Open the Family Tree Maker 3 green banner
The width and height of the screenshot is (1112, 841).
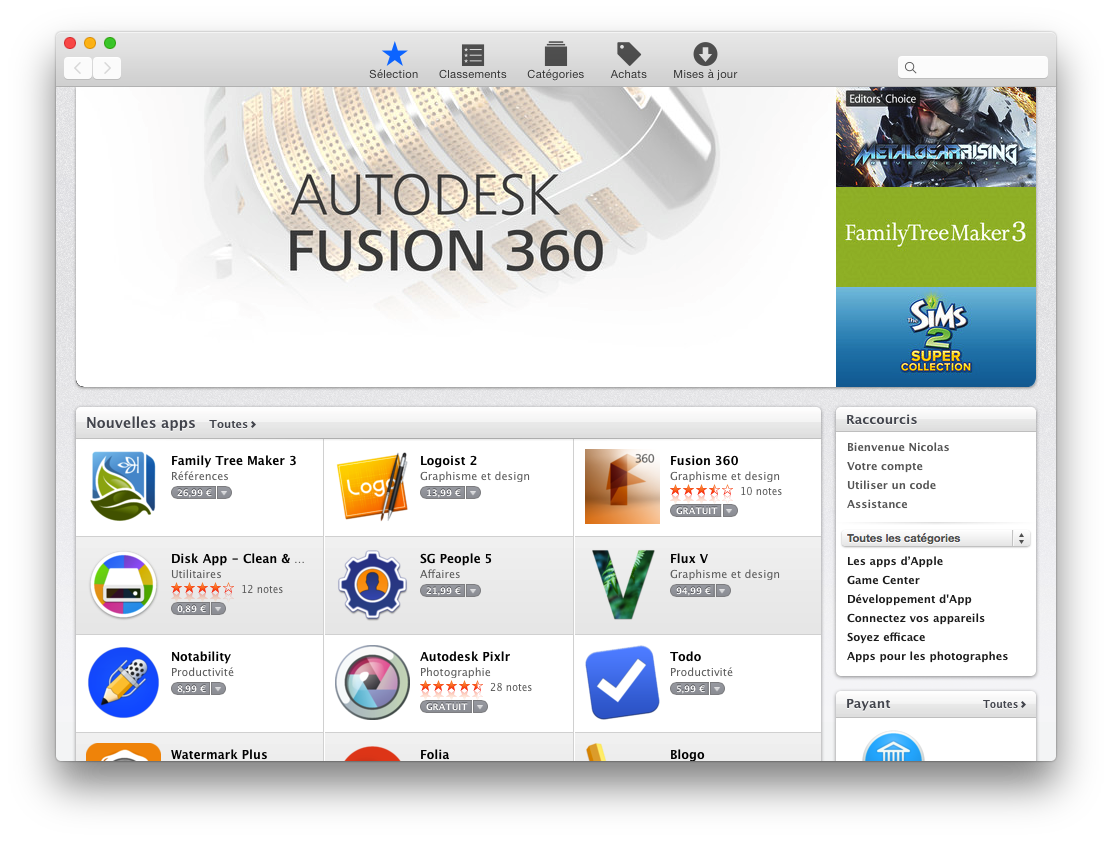pyautogui.click(x=935, y=237)
